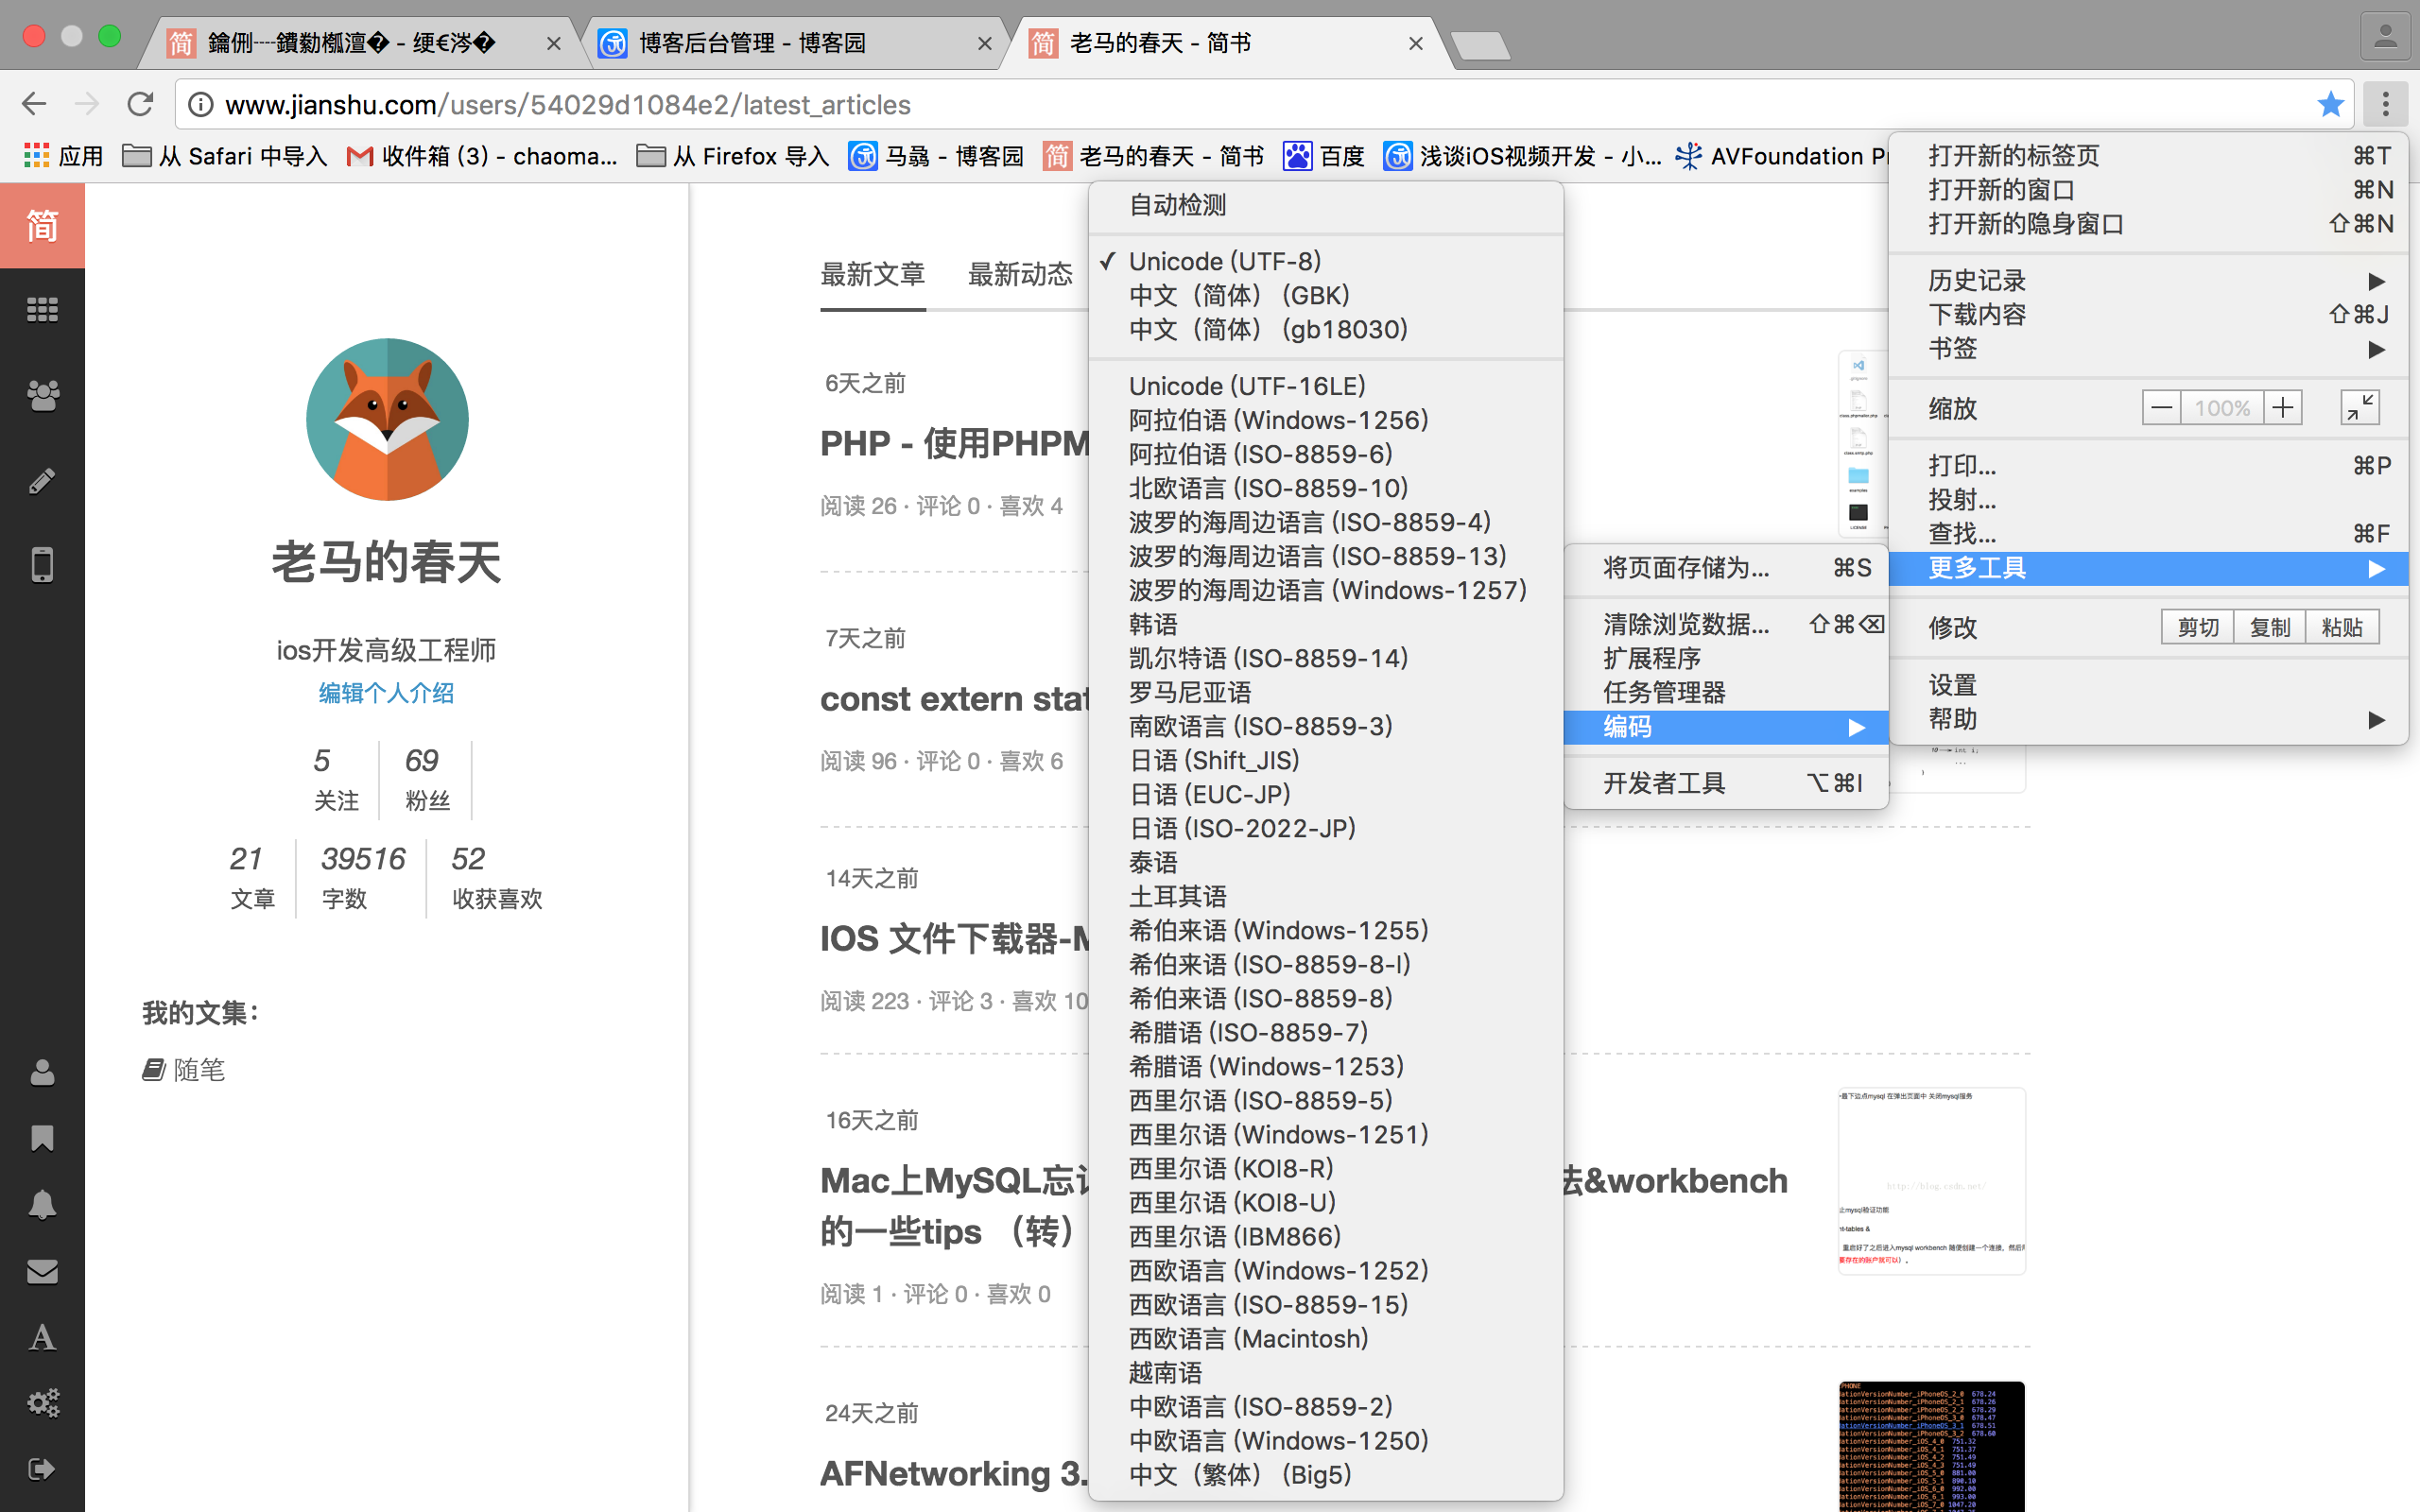Select 西欧语言 (Windows-1252) encoding
This screenshot has height=1512, width=2420.
tap(1325, 1270)
